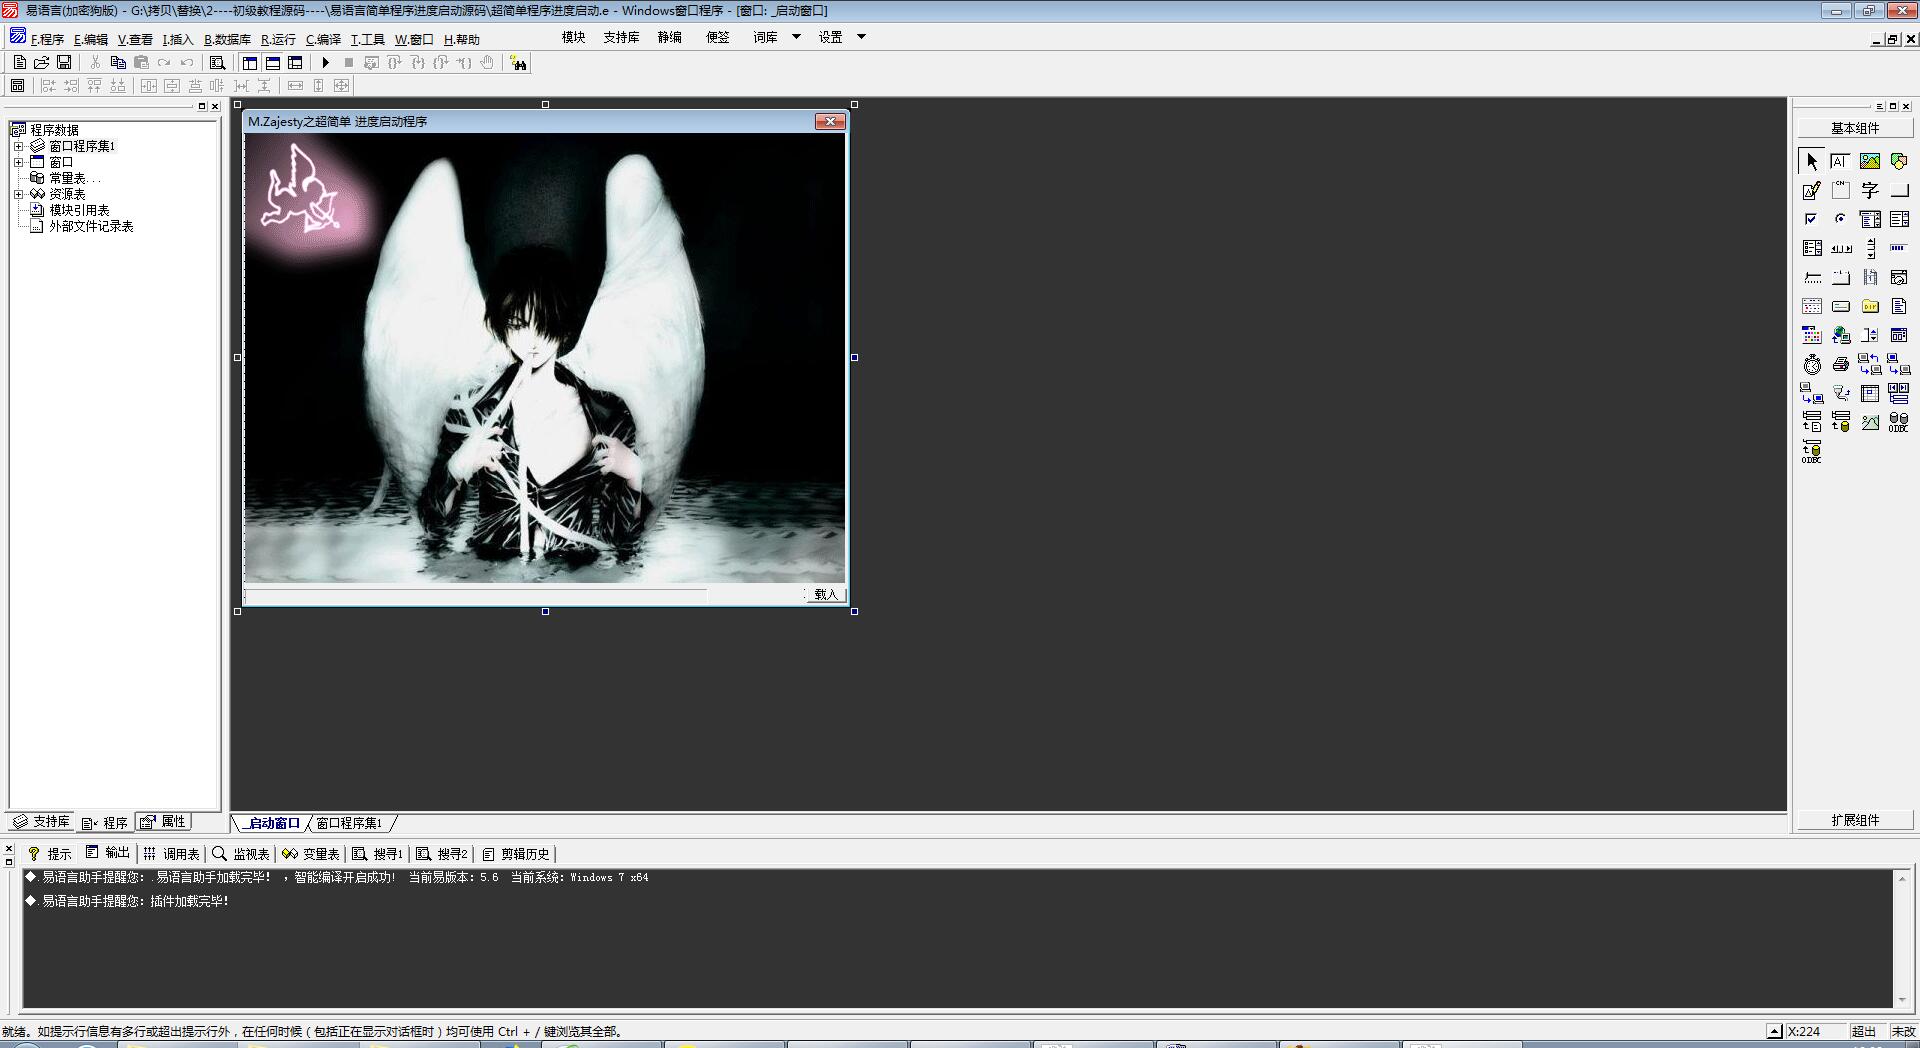Open the 变量表 output tab

click(x=311, y=854)
